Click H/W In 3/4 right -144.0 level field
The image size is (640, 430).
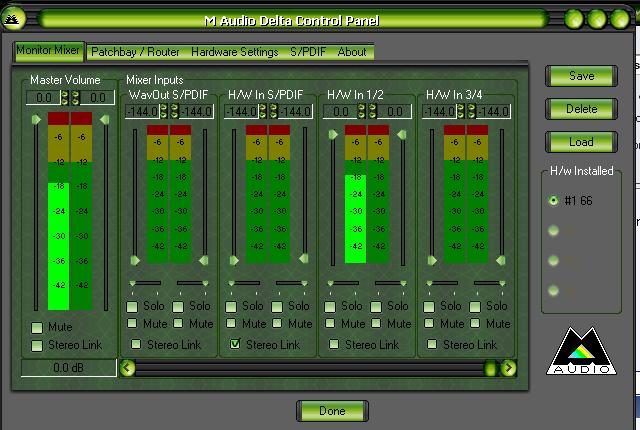(493, 111)
